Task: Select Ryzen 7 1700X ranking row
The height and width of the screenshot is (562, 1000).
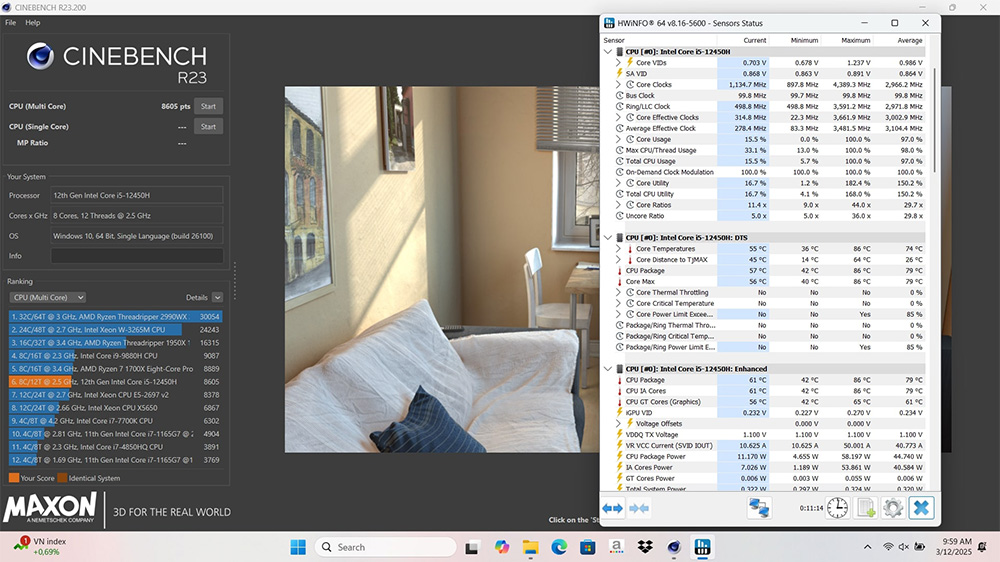Action: [x=115, y=369]
